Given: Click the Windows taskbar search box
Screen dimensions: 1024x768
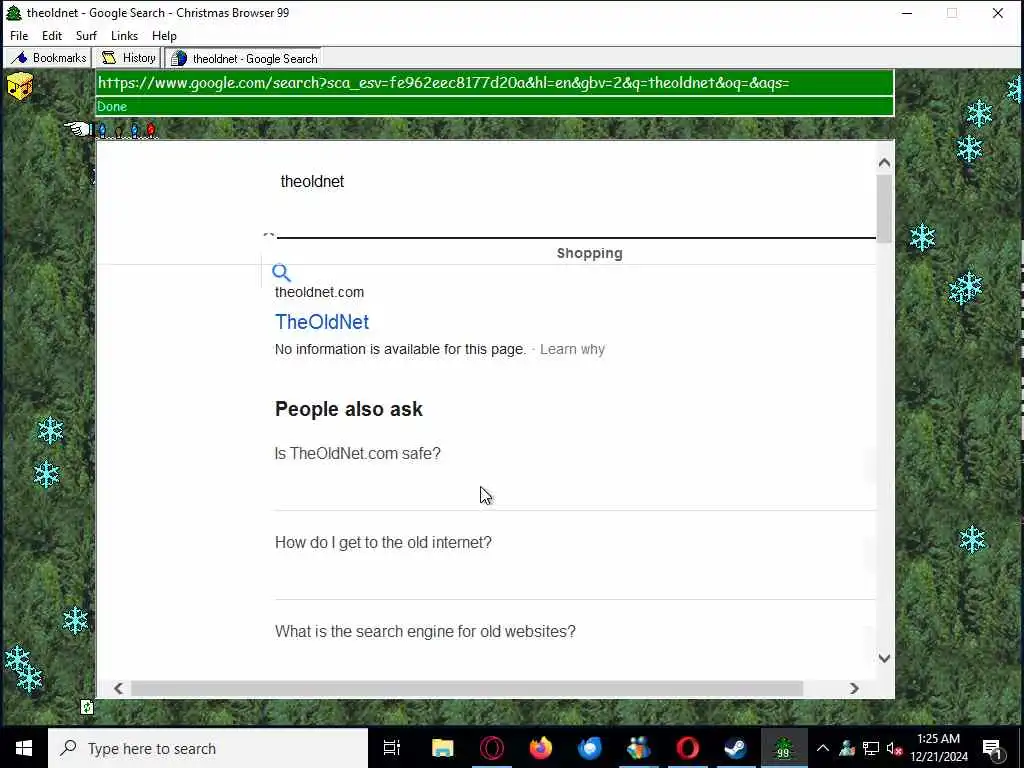Looking at the screenshot, I should pyautogui.click(x=208, y=748).
